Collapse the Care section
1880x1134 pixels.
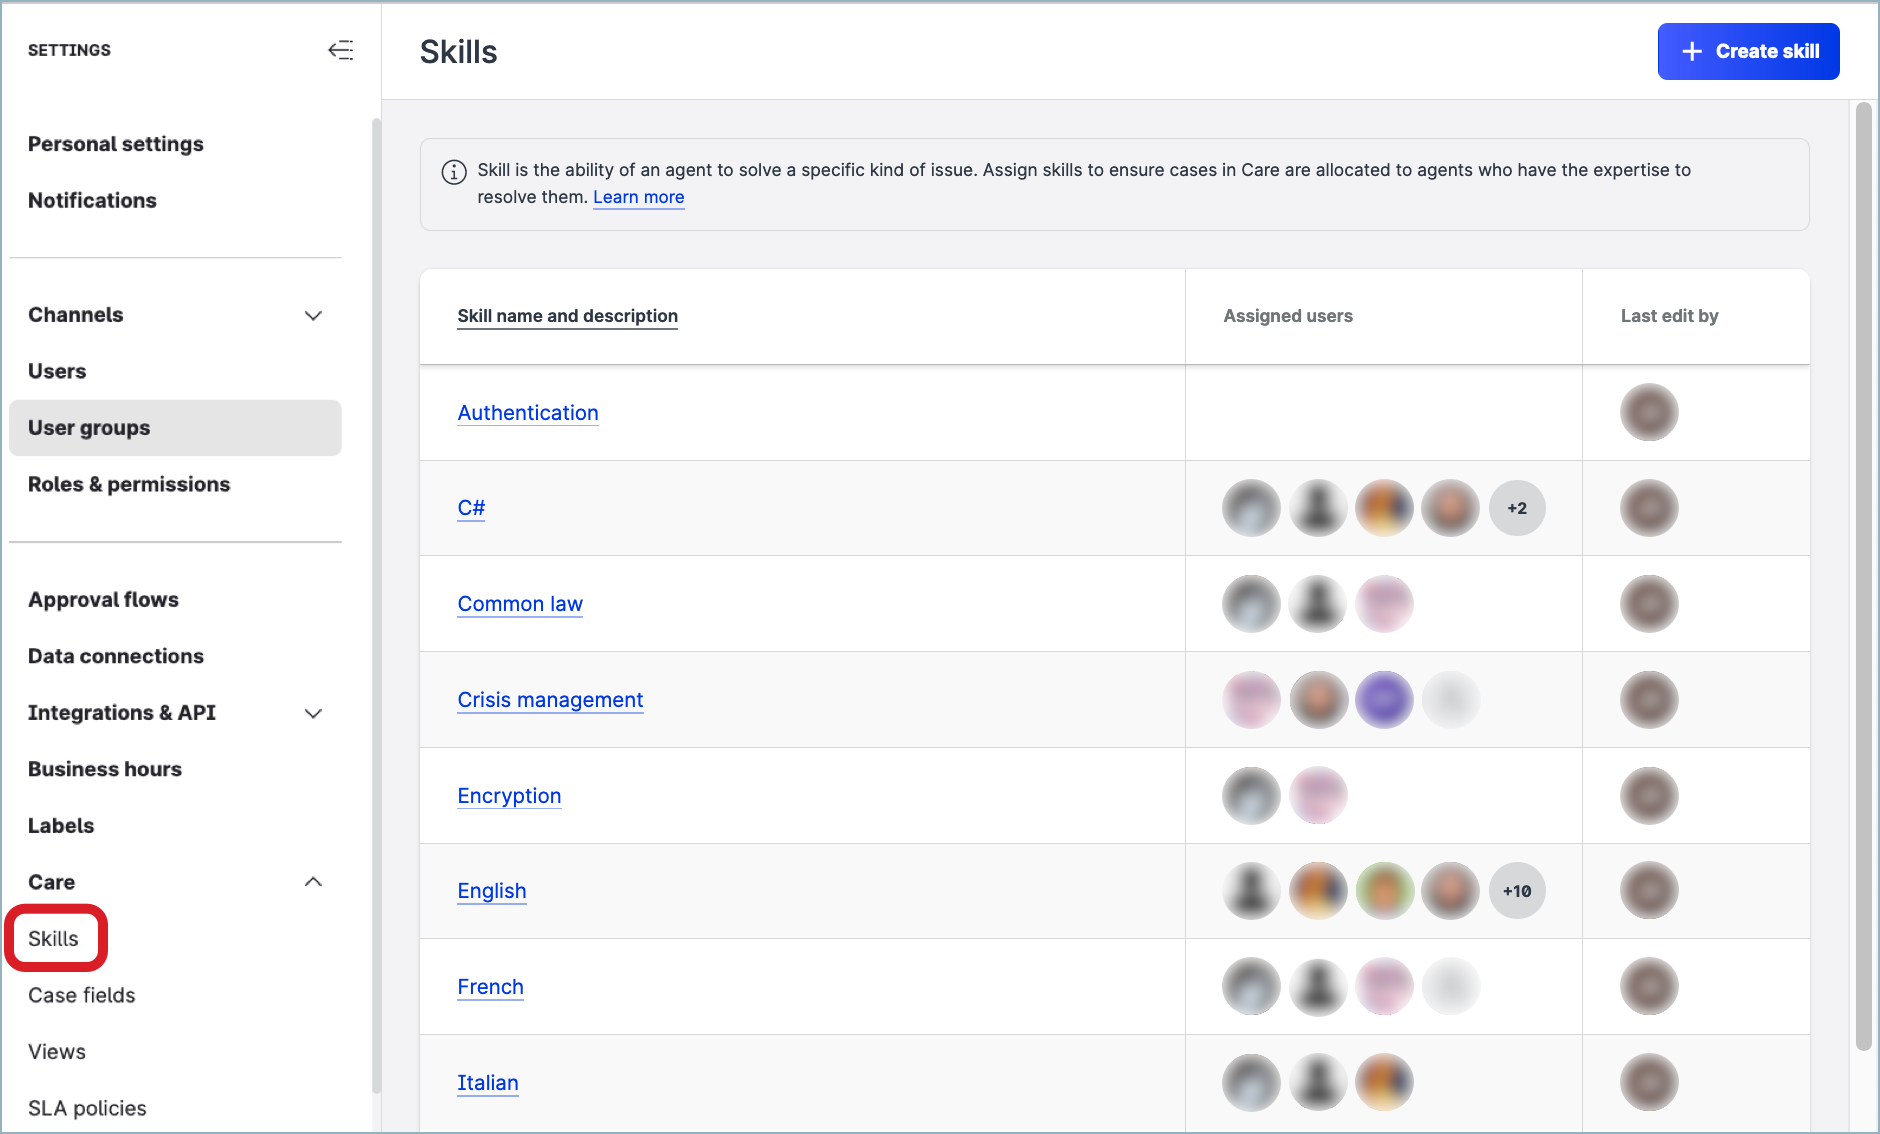click(313, 882)
